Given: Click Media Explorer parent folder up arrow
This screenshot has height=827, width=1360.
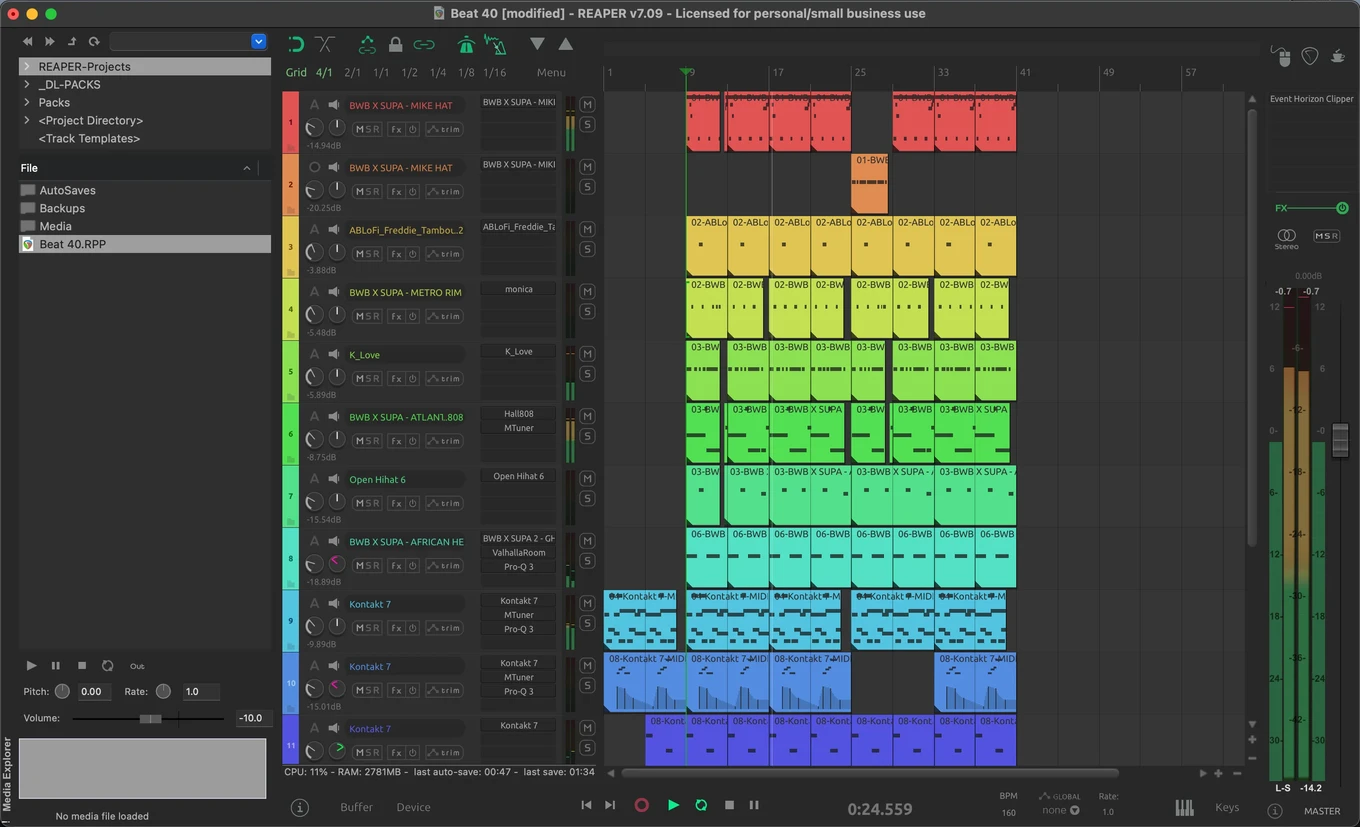Looking at the screenshot, I should click(72, 41).
